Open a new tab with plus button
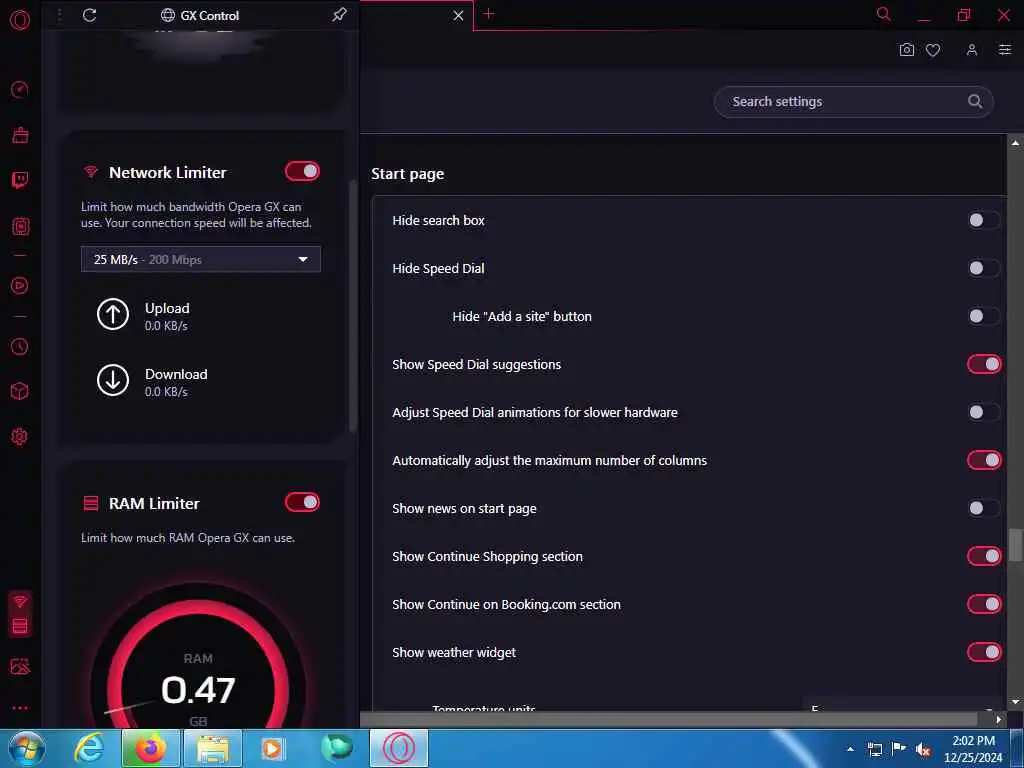1024x768 pixels. click(488, 14)
